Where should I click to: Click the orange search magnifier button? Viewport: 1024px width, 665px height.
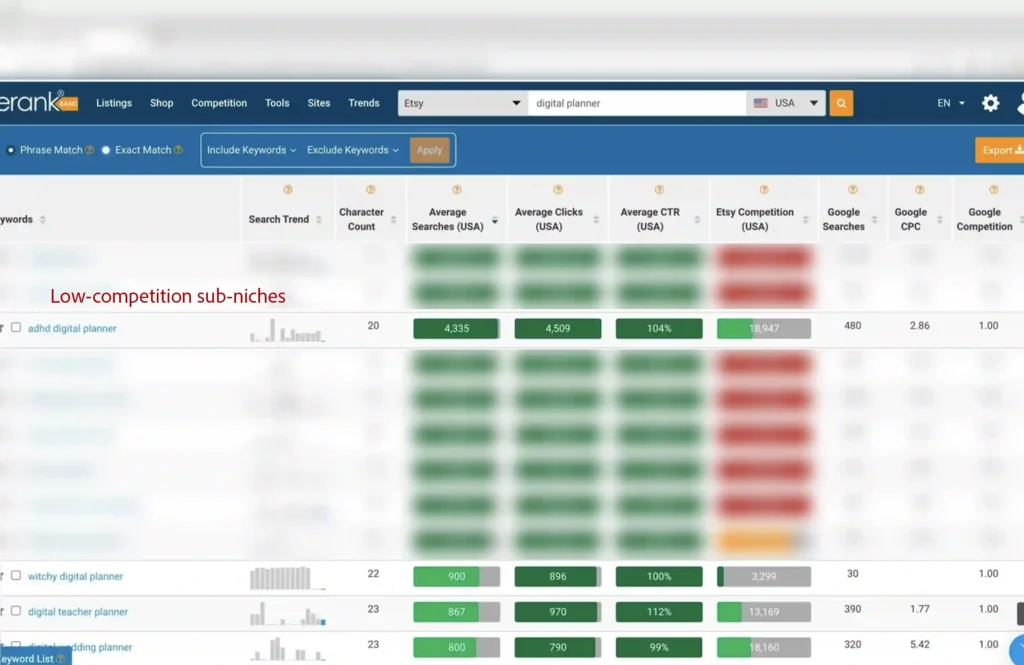(x=841, y=103)
